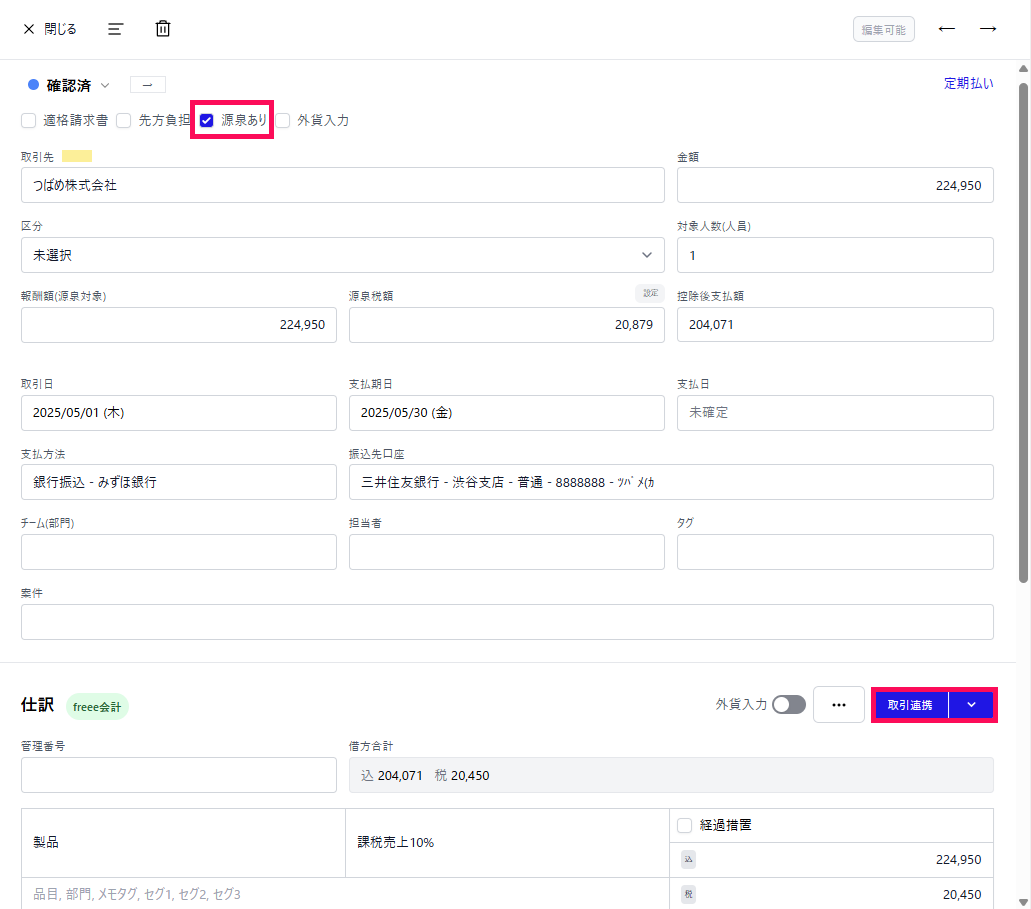Open the three-dots more options button
The image size is (1031, 909).
pos(838,704)
